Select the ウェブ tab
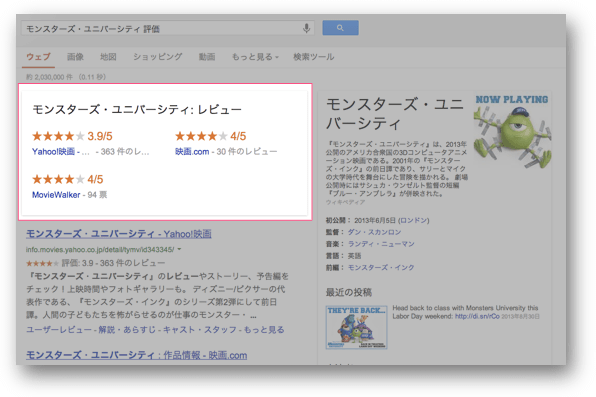Screen dimensions: 596x397 pyautogui.click(x=38, y=57)
